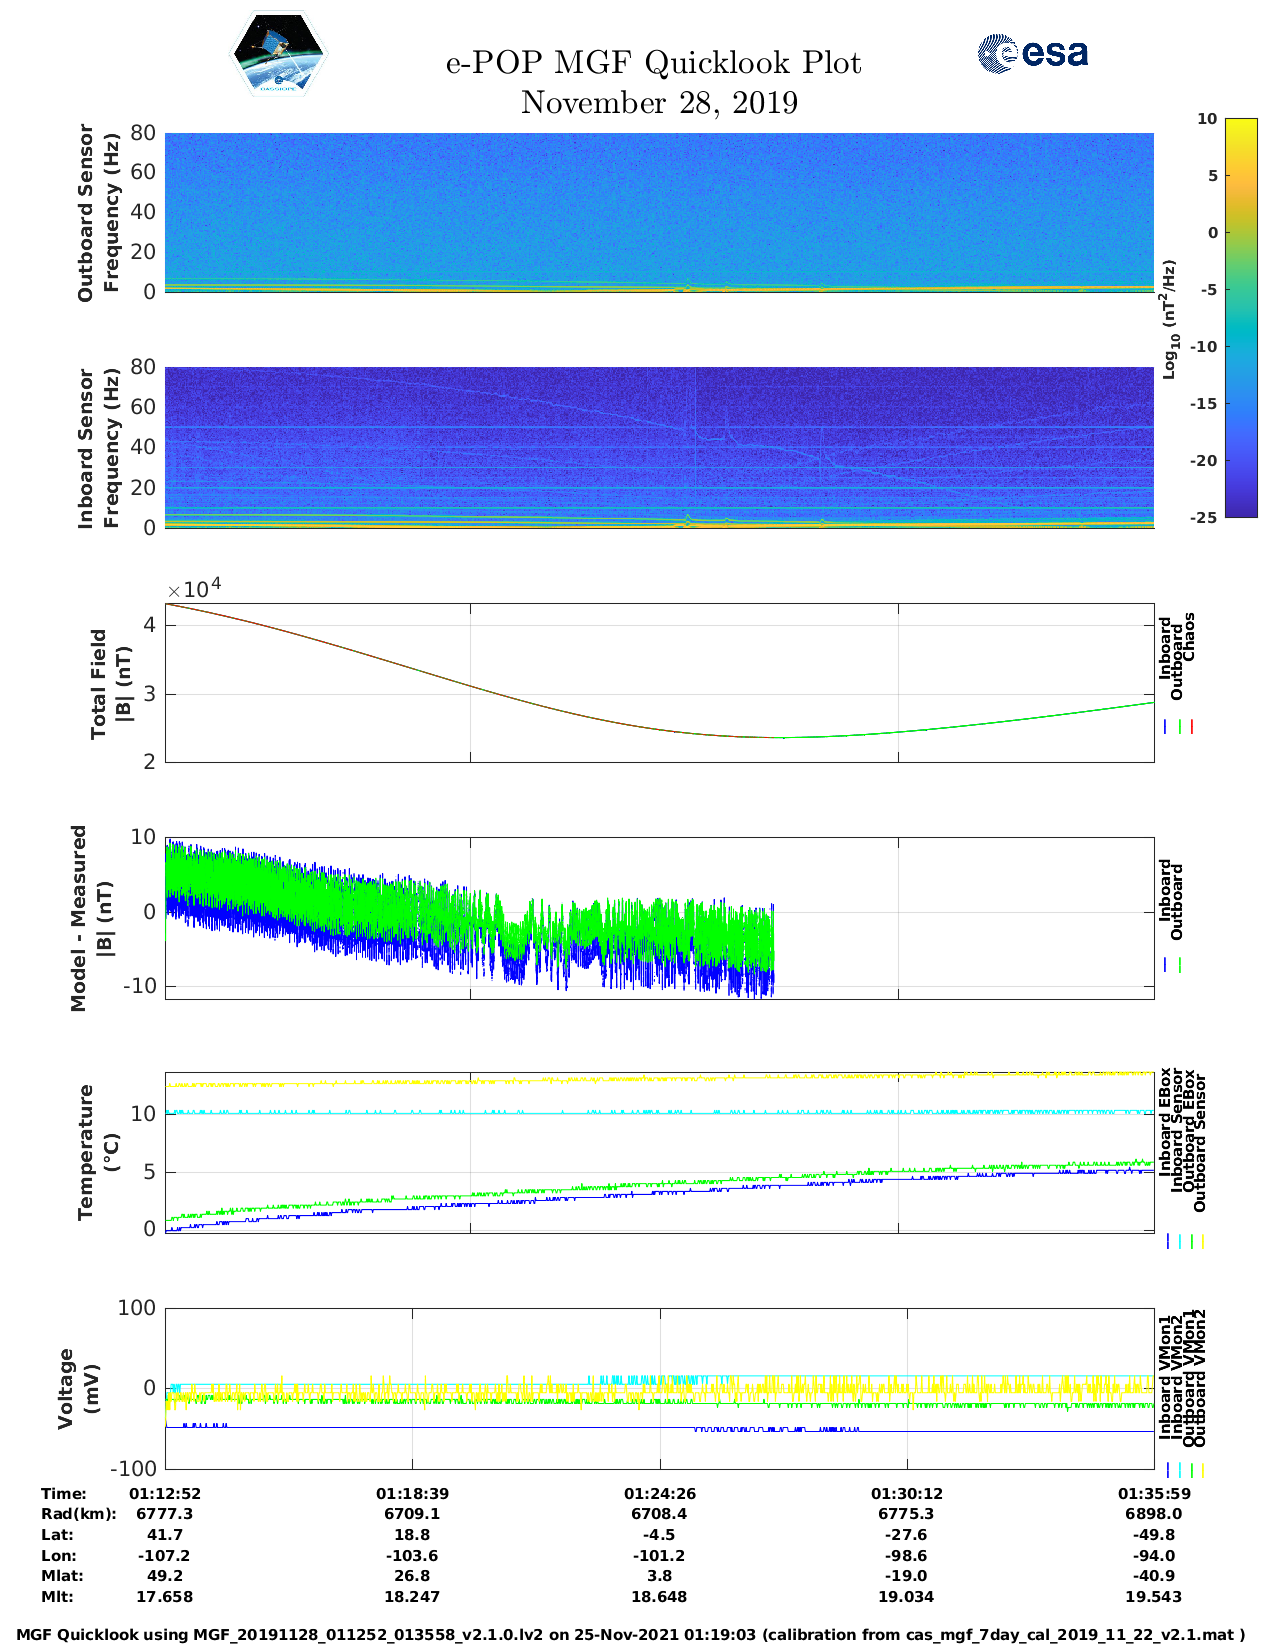Image resolution: width=1275 pixels, height=1650 pixels.
Task: Click the red Chaos legend marker
Action: tap(1192, 727)
